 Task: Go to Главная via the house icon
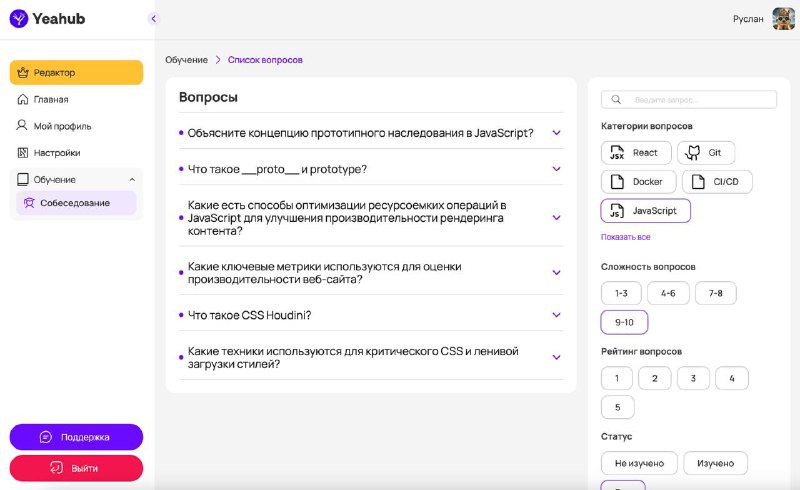pos(23,99)
